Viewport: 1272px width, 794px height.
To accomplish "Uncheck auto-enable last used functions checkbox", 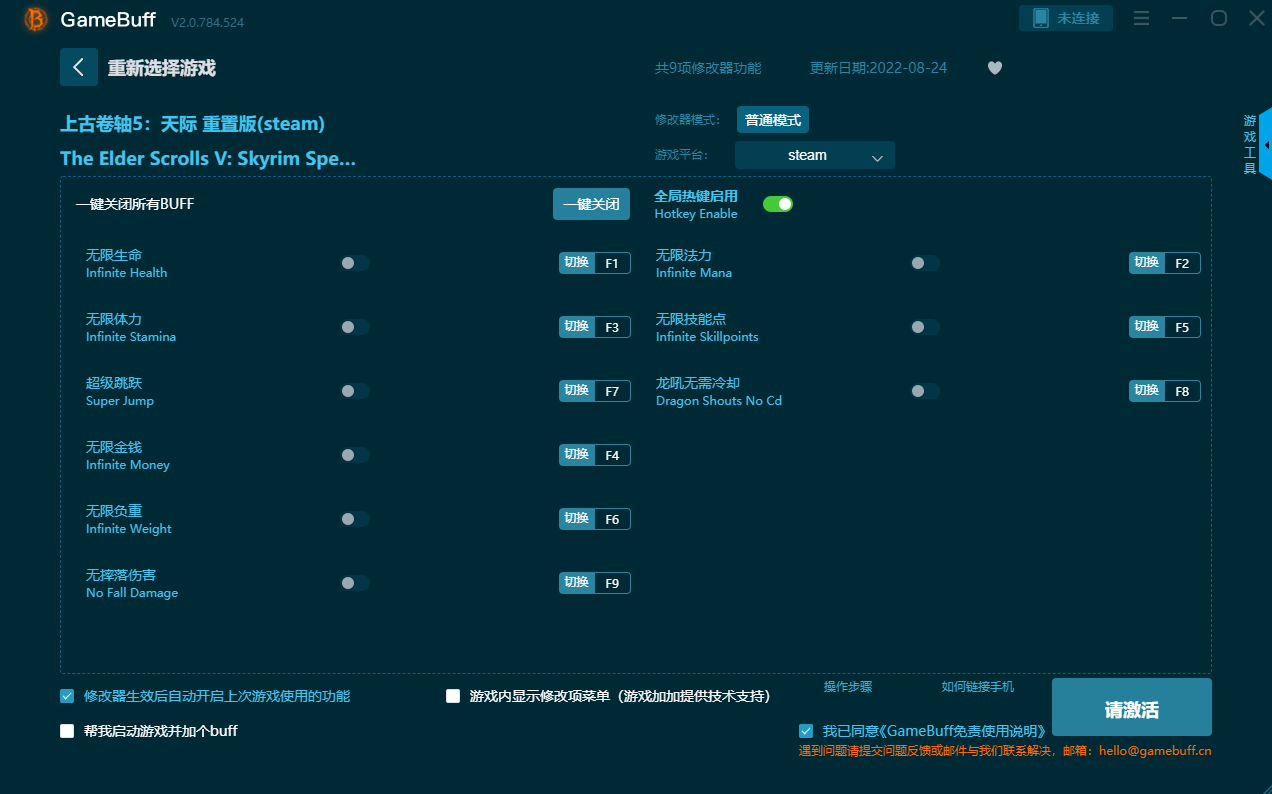I will [x=67, y=696].
